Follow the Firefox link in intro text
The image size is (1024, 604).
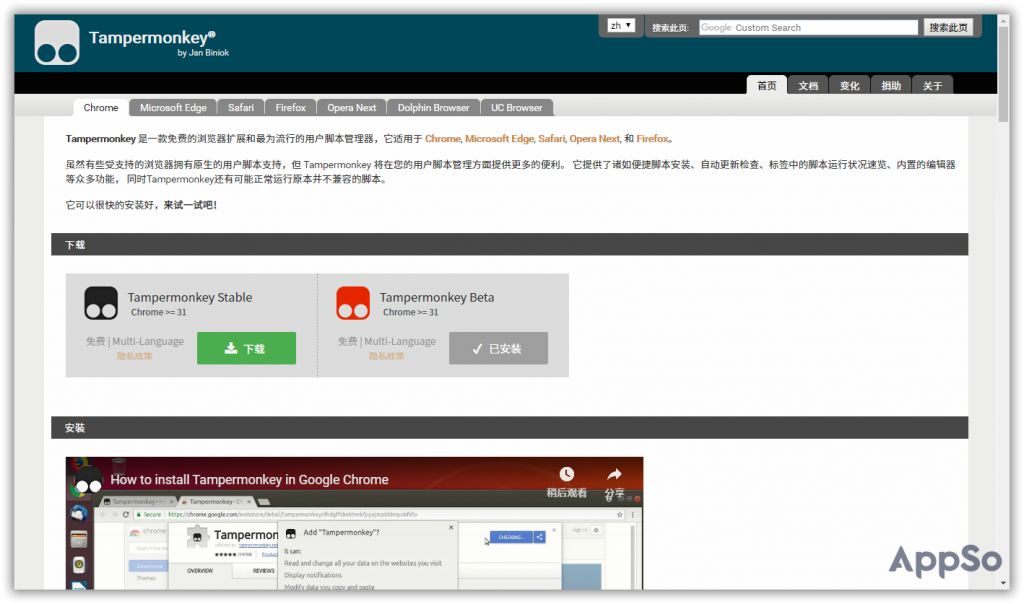[652, 138]
